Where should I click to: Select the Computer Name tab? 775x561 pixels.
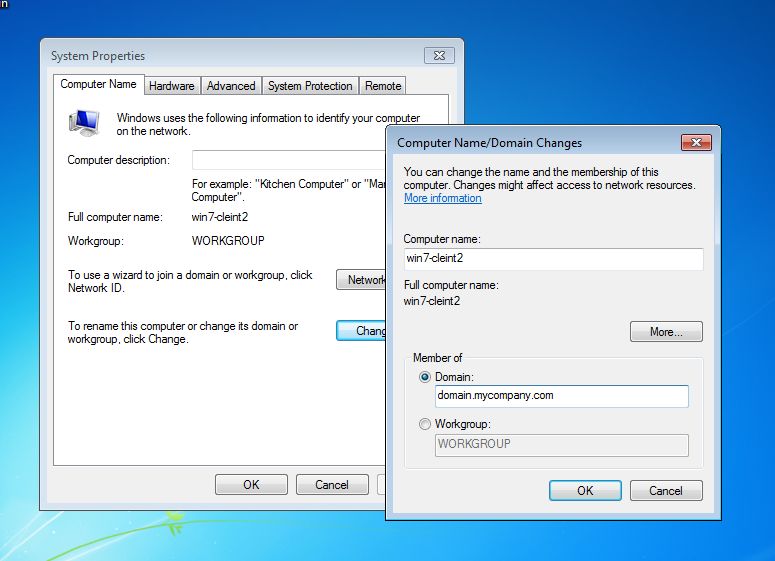click(x=98, y=85)
